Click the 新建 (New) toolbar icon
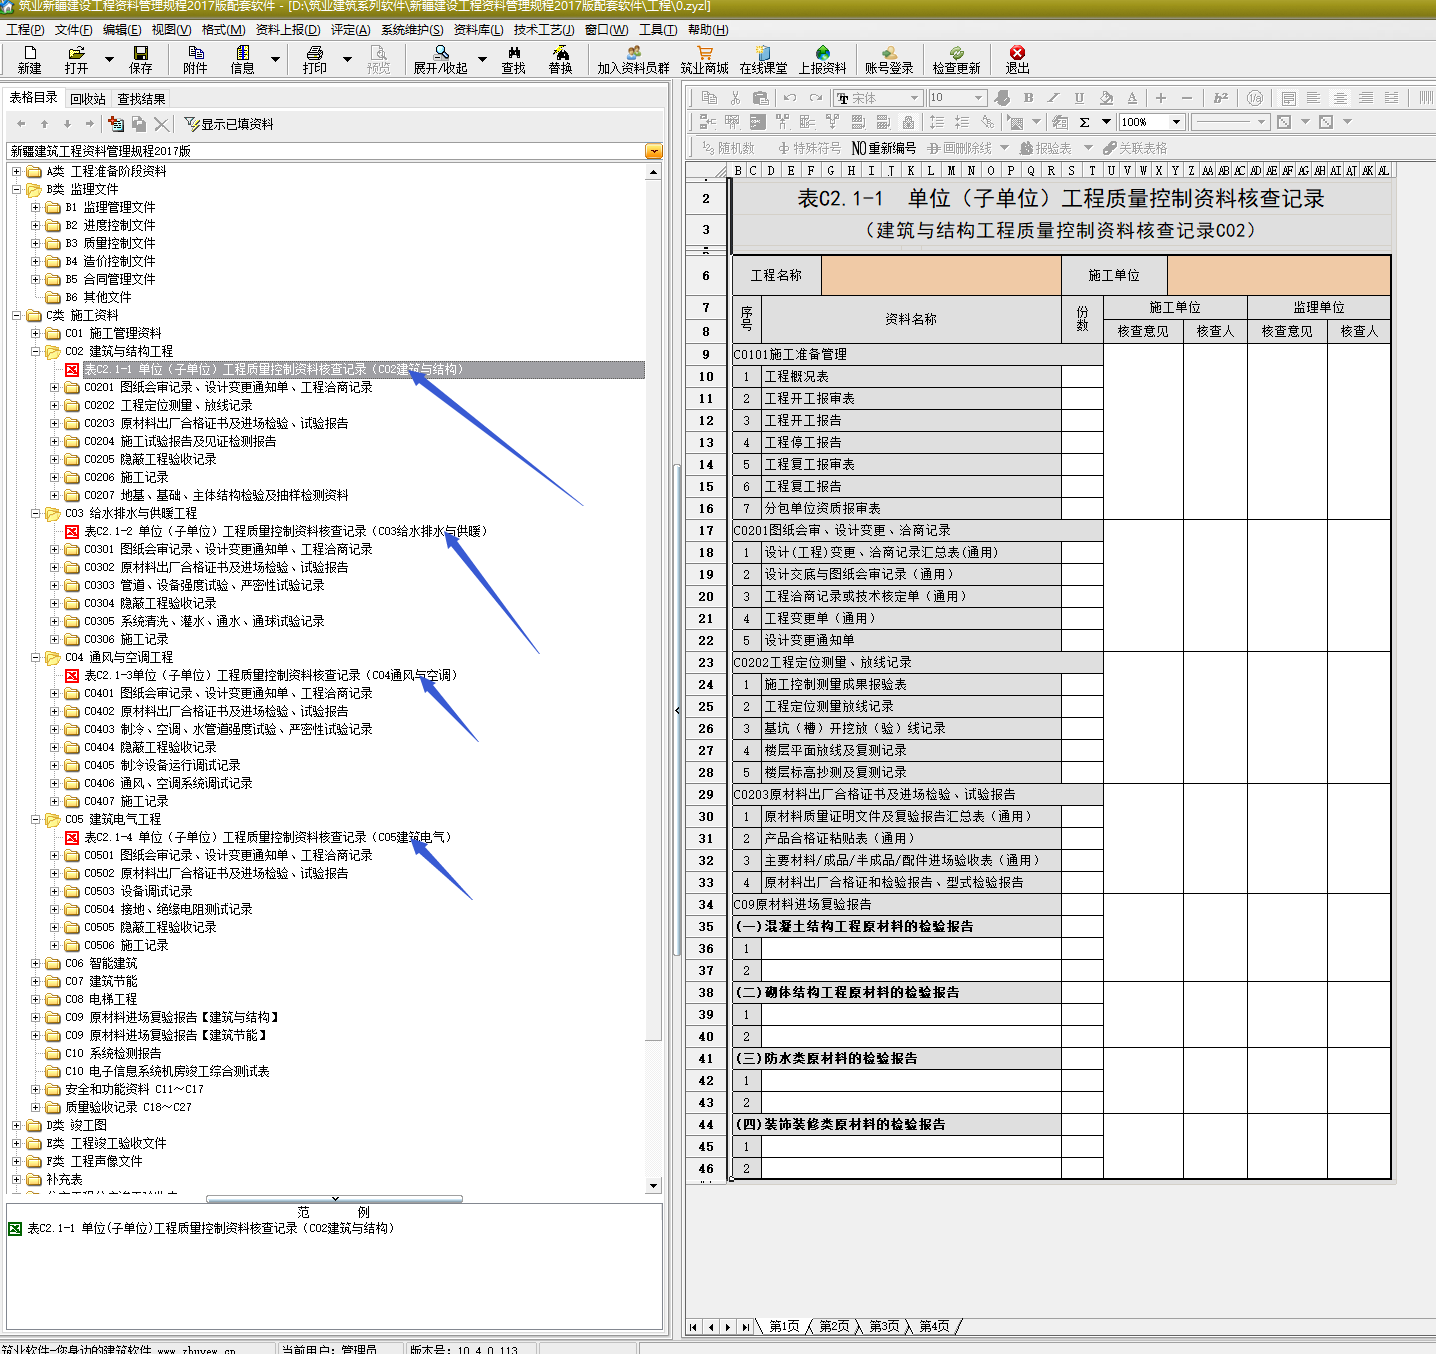Image resolution: width=1436 pixels, height=1354 pixels. tap(30, 59)
